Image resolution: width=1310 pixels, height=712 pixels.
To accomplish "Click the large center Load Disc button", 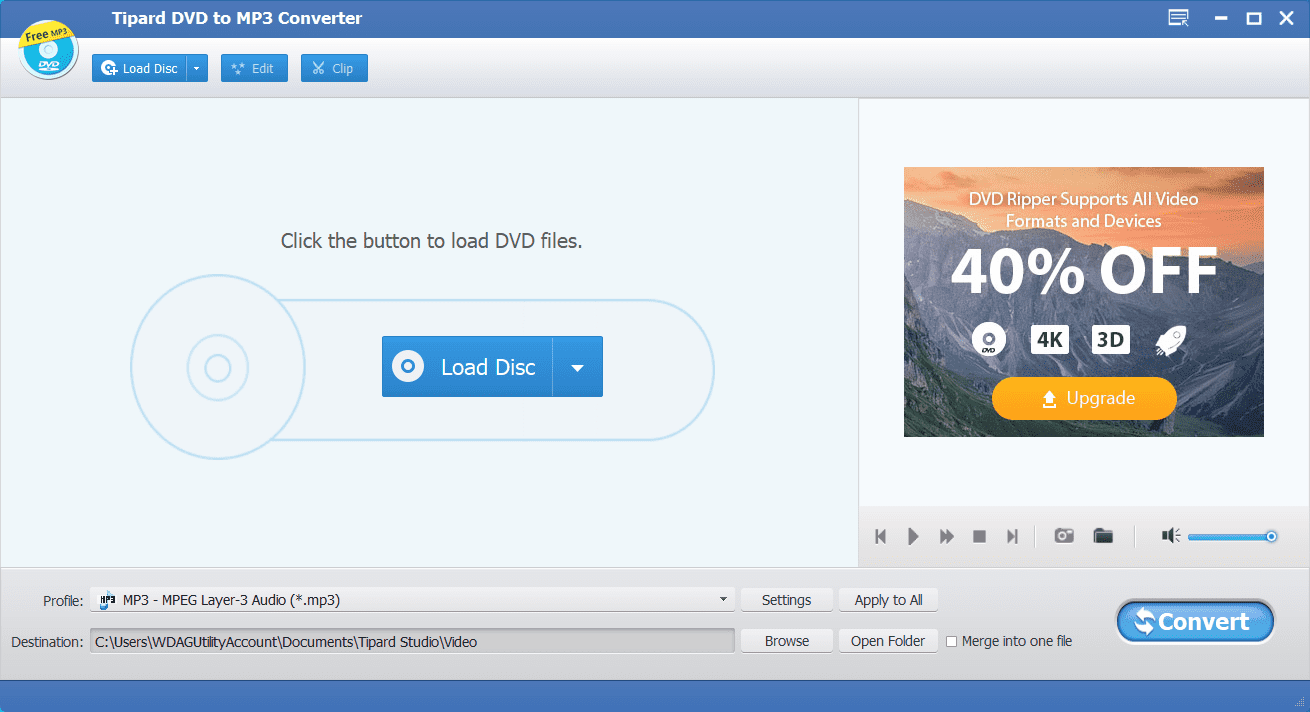I will tap(467, 367).
